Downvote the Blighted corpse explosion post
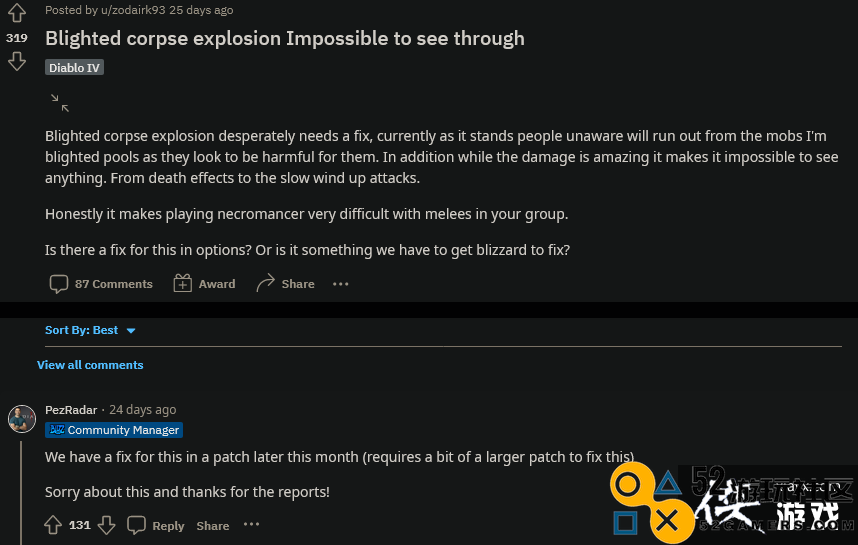 pos(16,61)
